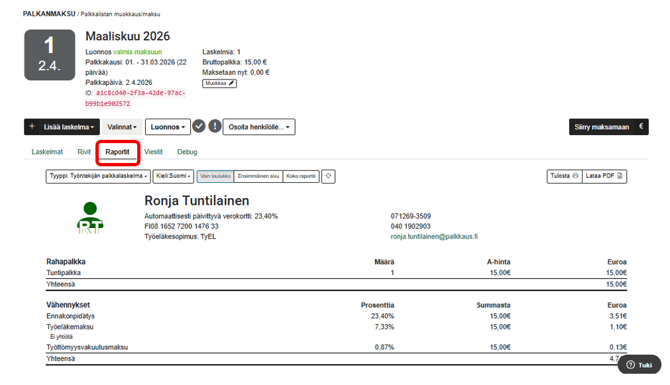670x385 pixels.
Task: Click the PALKANMAKSU breadcrumb link
Action: 49,14
